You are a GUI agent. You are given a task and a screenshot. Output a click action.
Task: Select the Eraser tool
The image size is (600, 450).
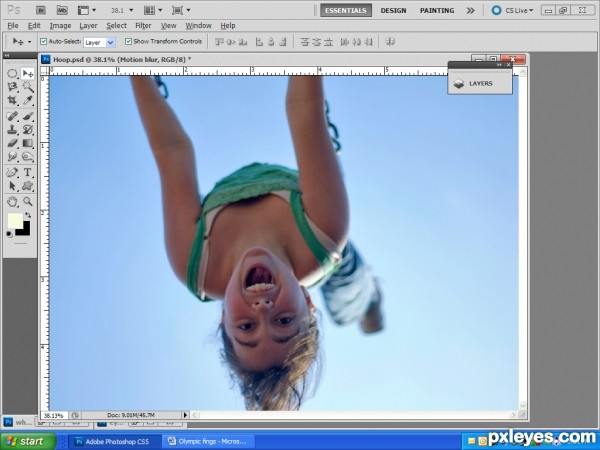[12, 143]
